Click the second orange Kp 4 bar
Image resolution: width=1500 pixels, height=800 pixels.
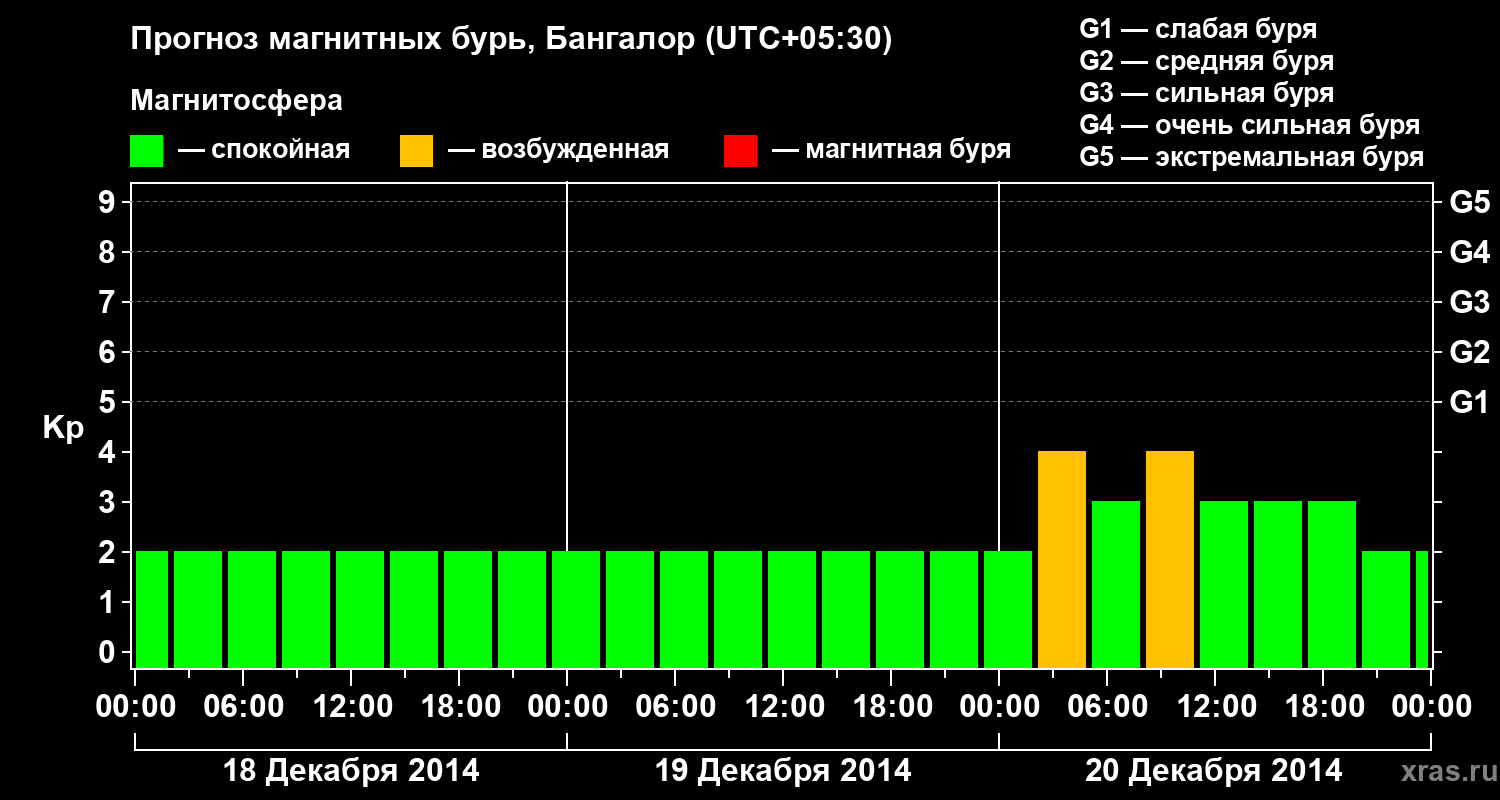pos(1170,560)
